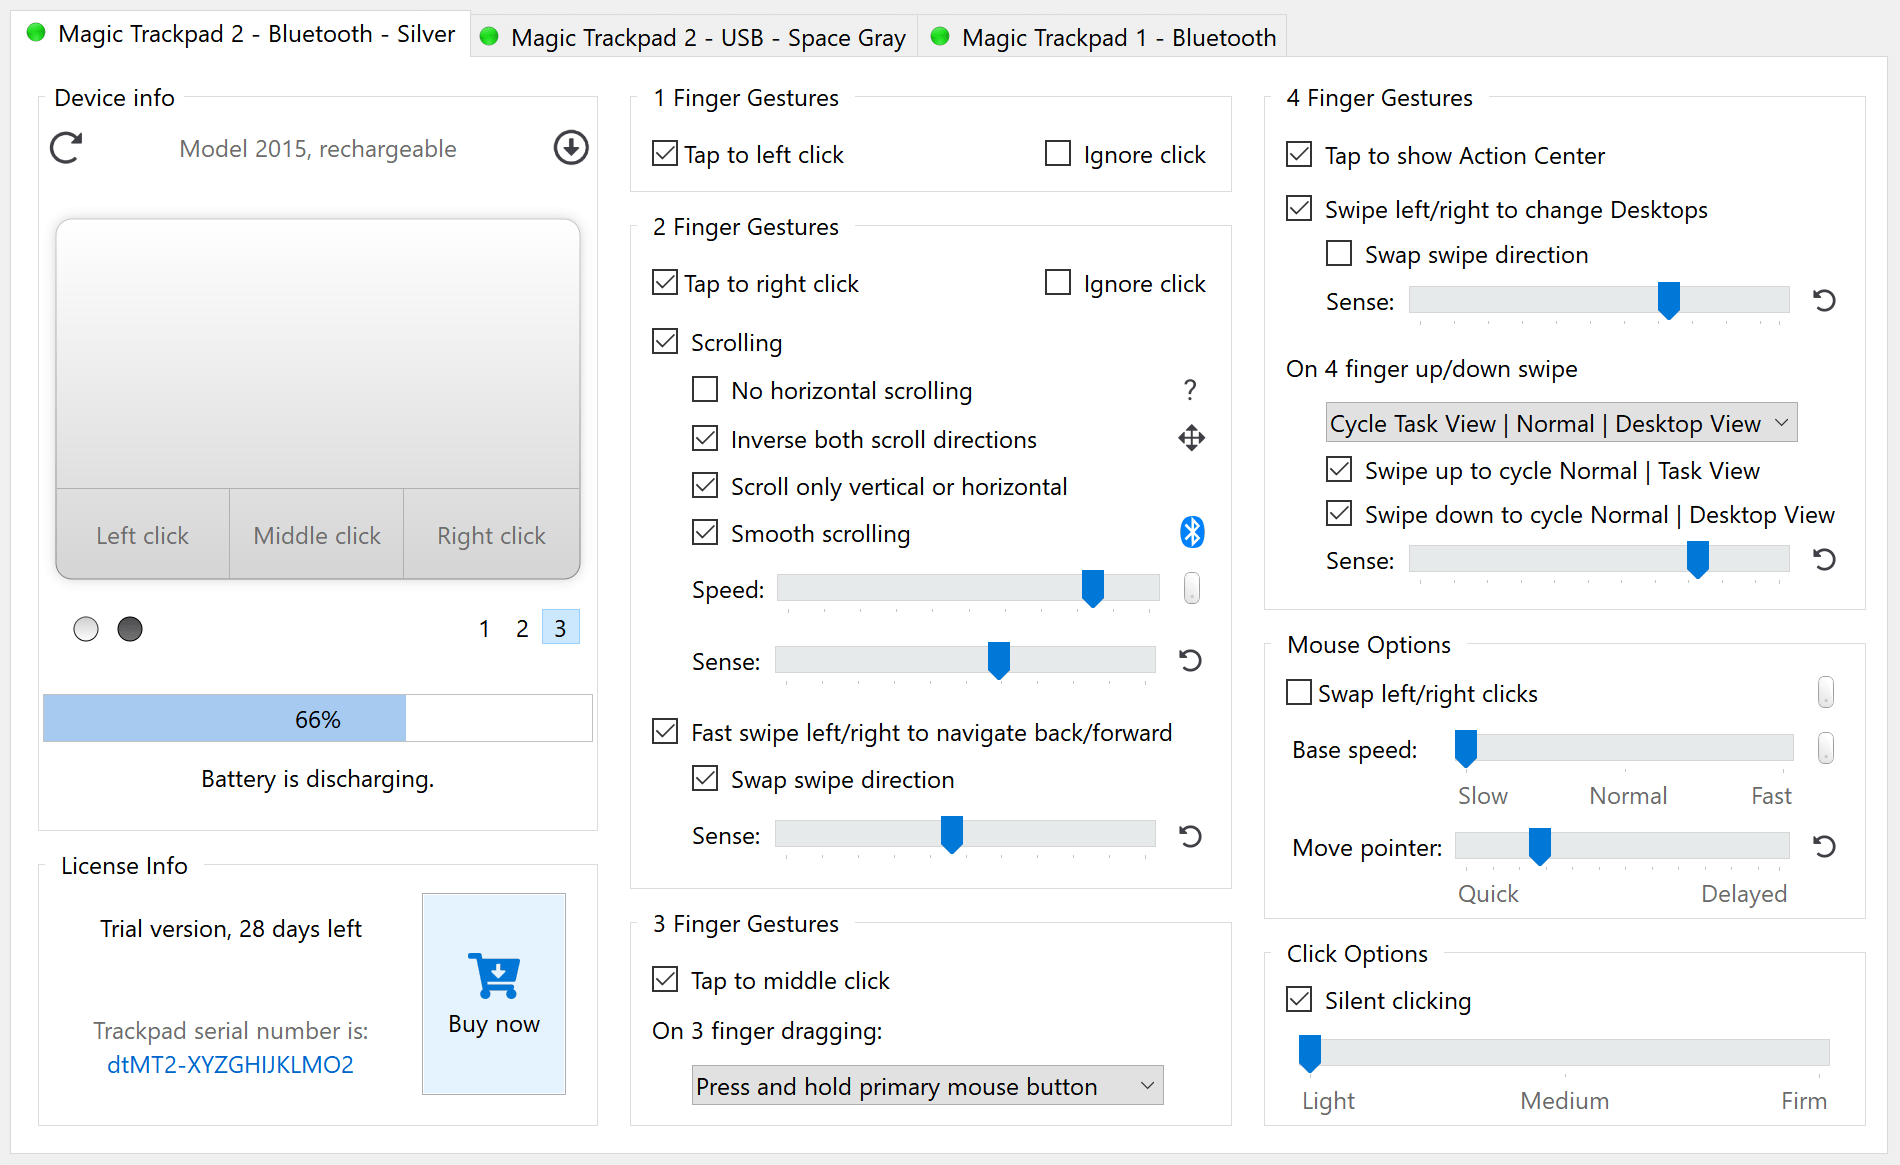Select click layout 3
The width and height of the screenshot is (1900, 1165).
(x=560, y=628)
